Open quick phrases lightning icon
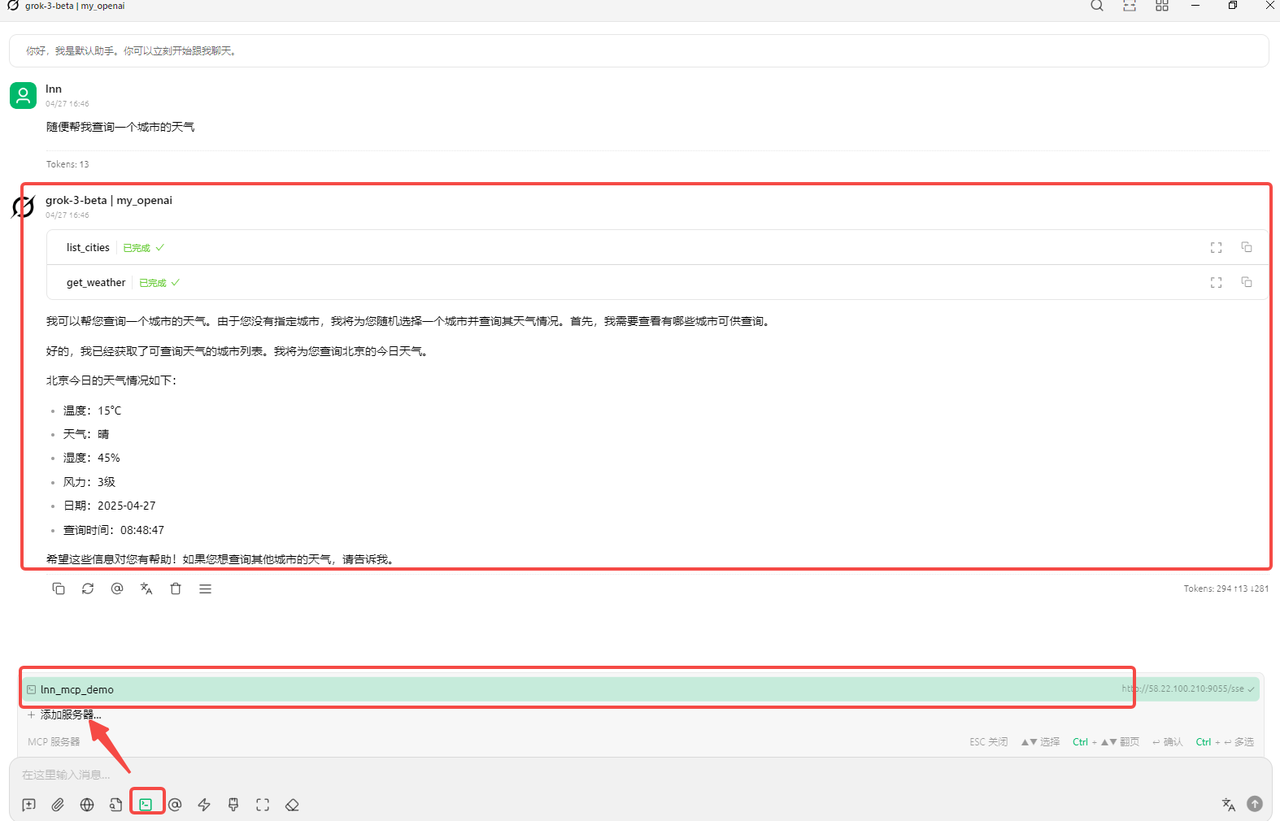Viewport: 1280px width, 821px height. (204, 805)
